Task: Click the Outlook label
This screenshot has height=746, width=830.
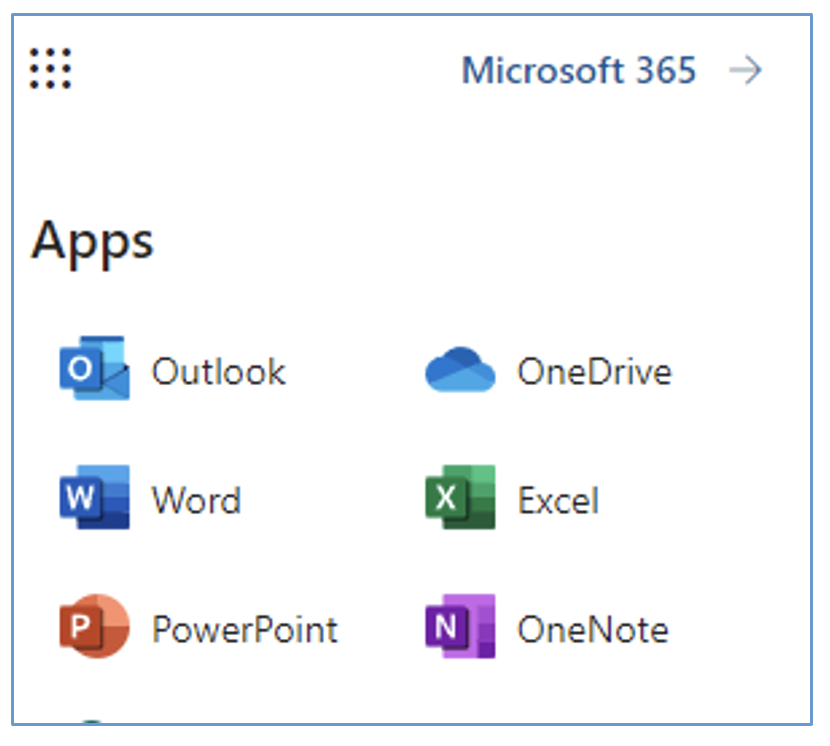Action: tap(219, 371)
